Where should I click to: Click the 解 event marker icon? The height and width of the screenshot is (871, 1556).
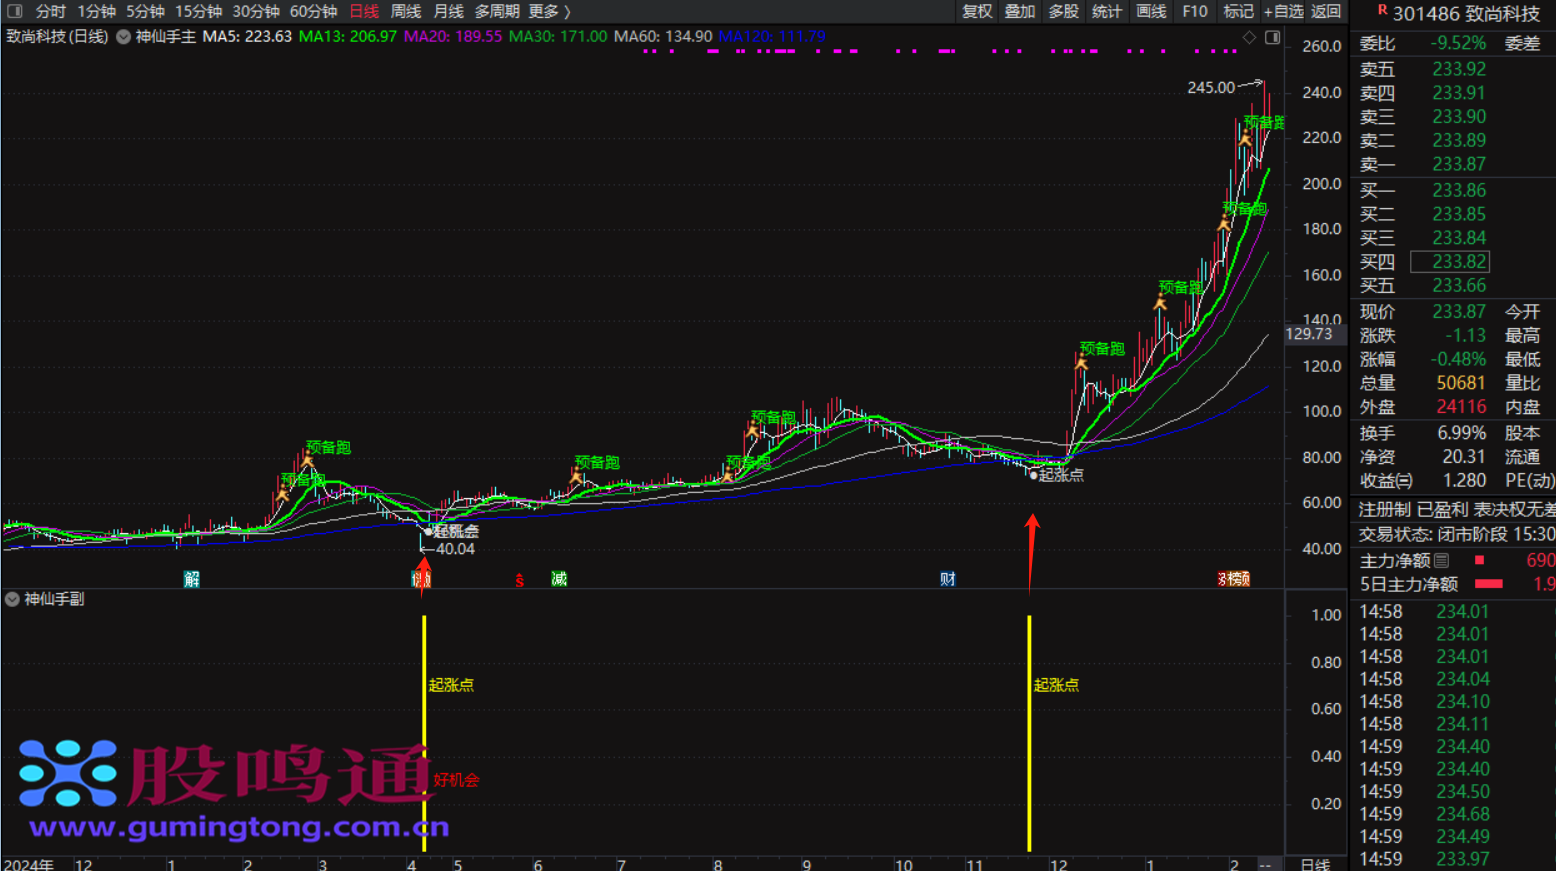pyautogui.click(x=191, y=579)
